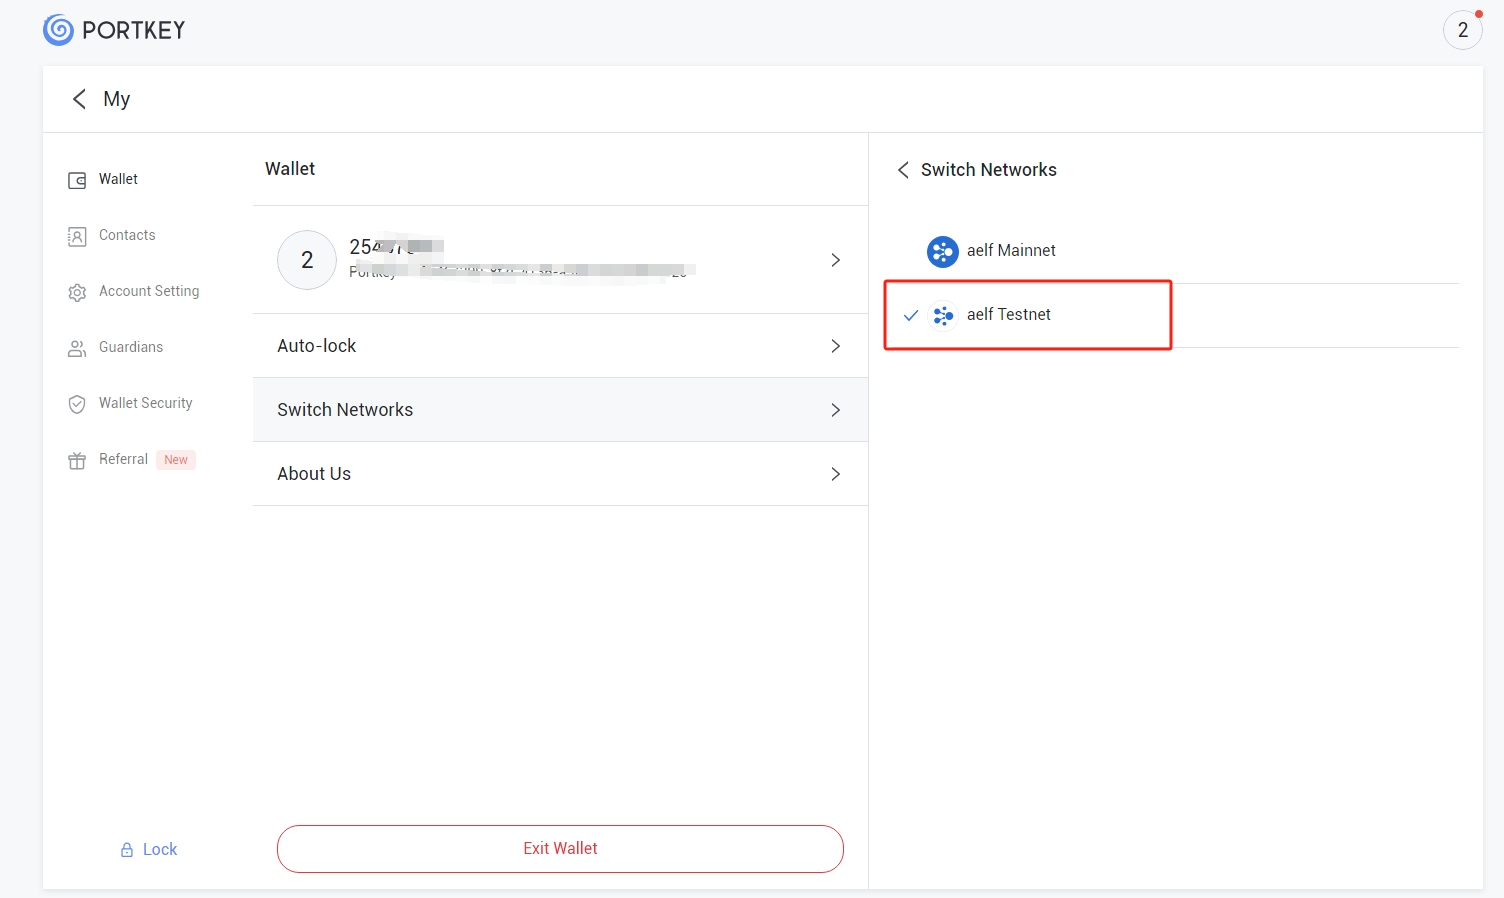Click the Exit Wallet button
1504x898 pixels.
pyautogui.click(x=560, y=849)
